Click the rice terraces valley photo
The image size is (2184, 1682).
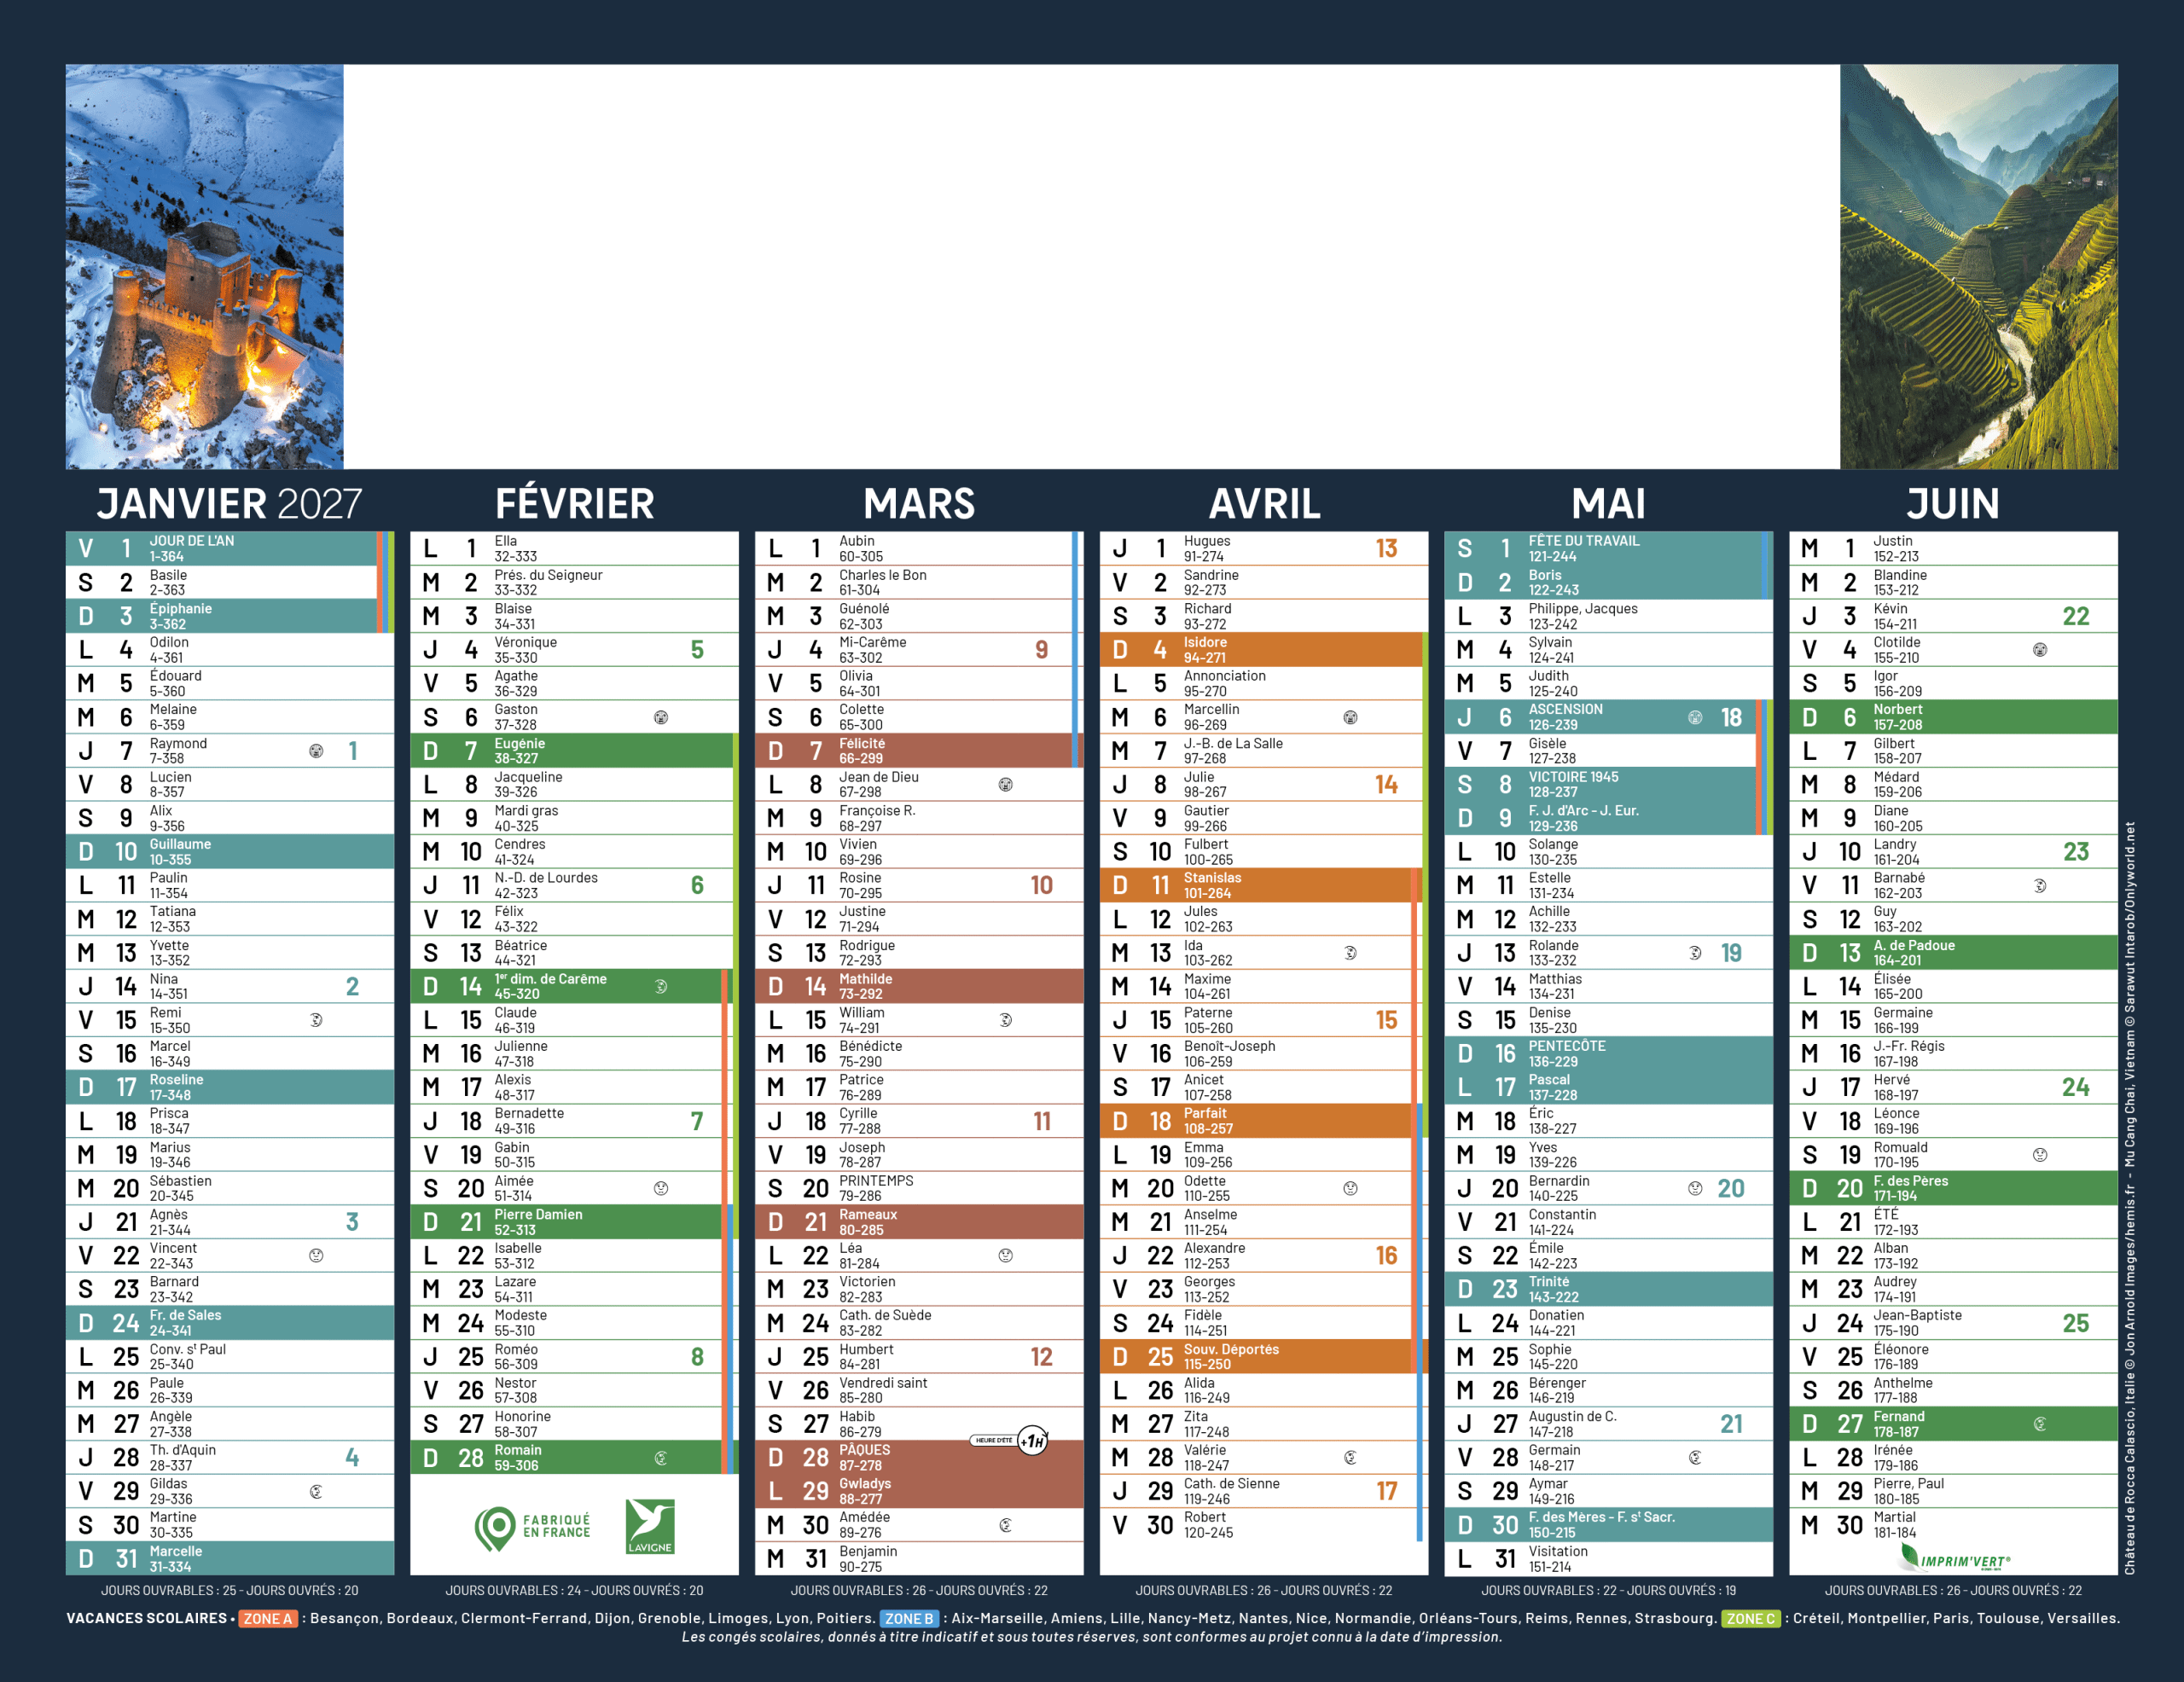pyautogui.click(x=1978, y=267)
